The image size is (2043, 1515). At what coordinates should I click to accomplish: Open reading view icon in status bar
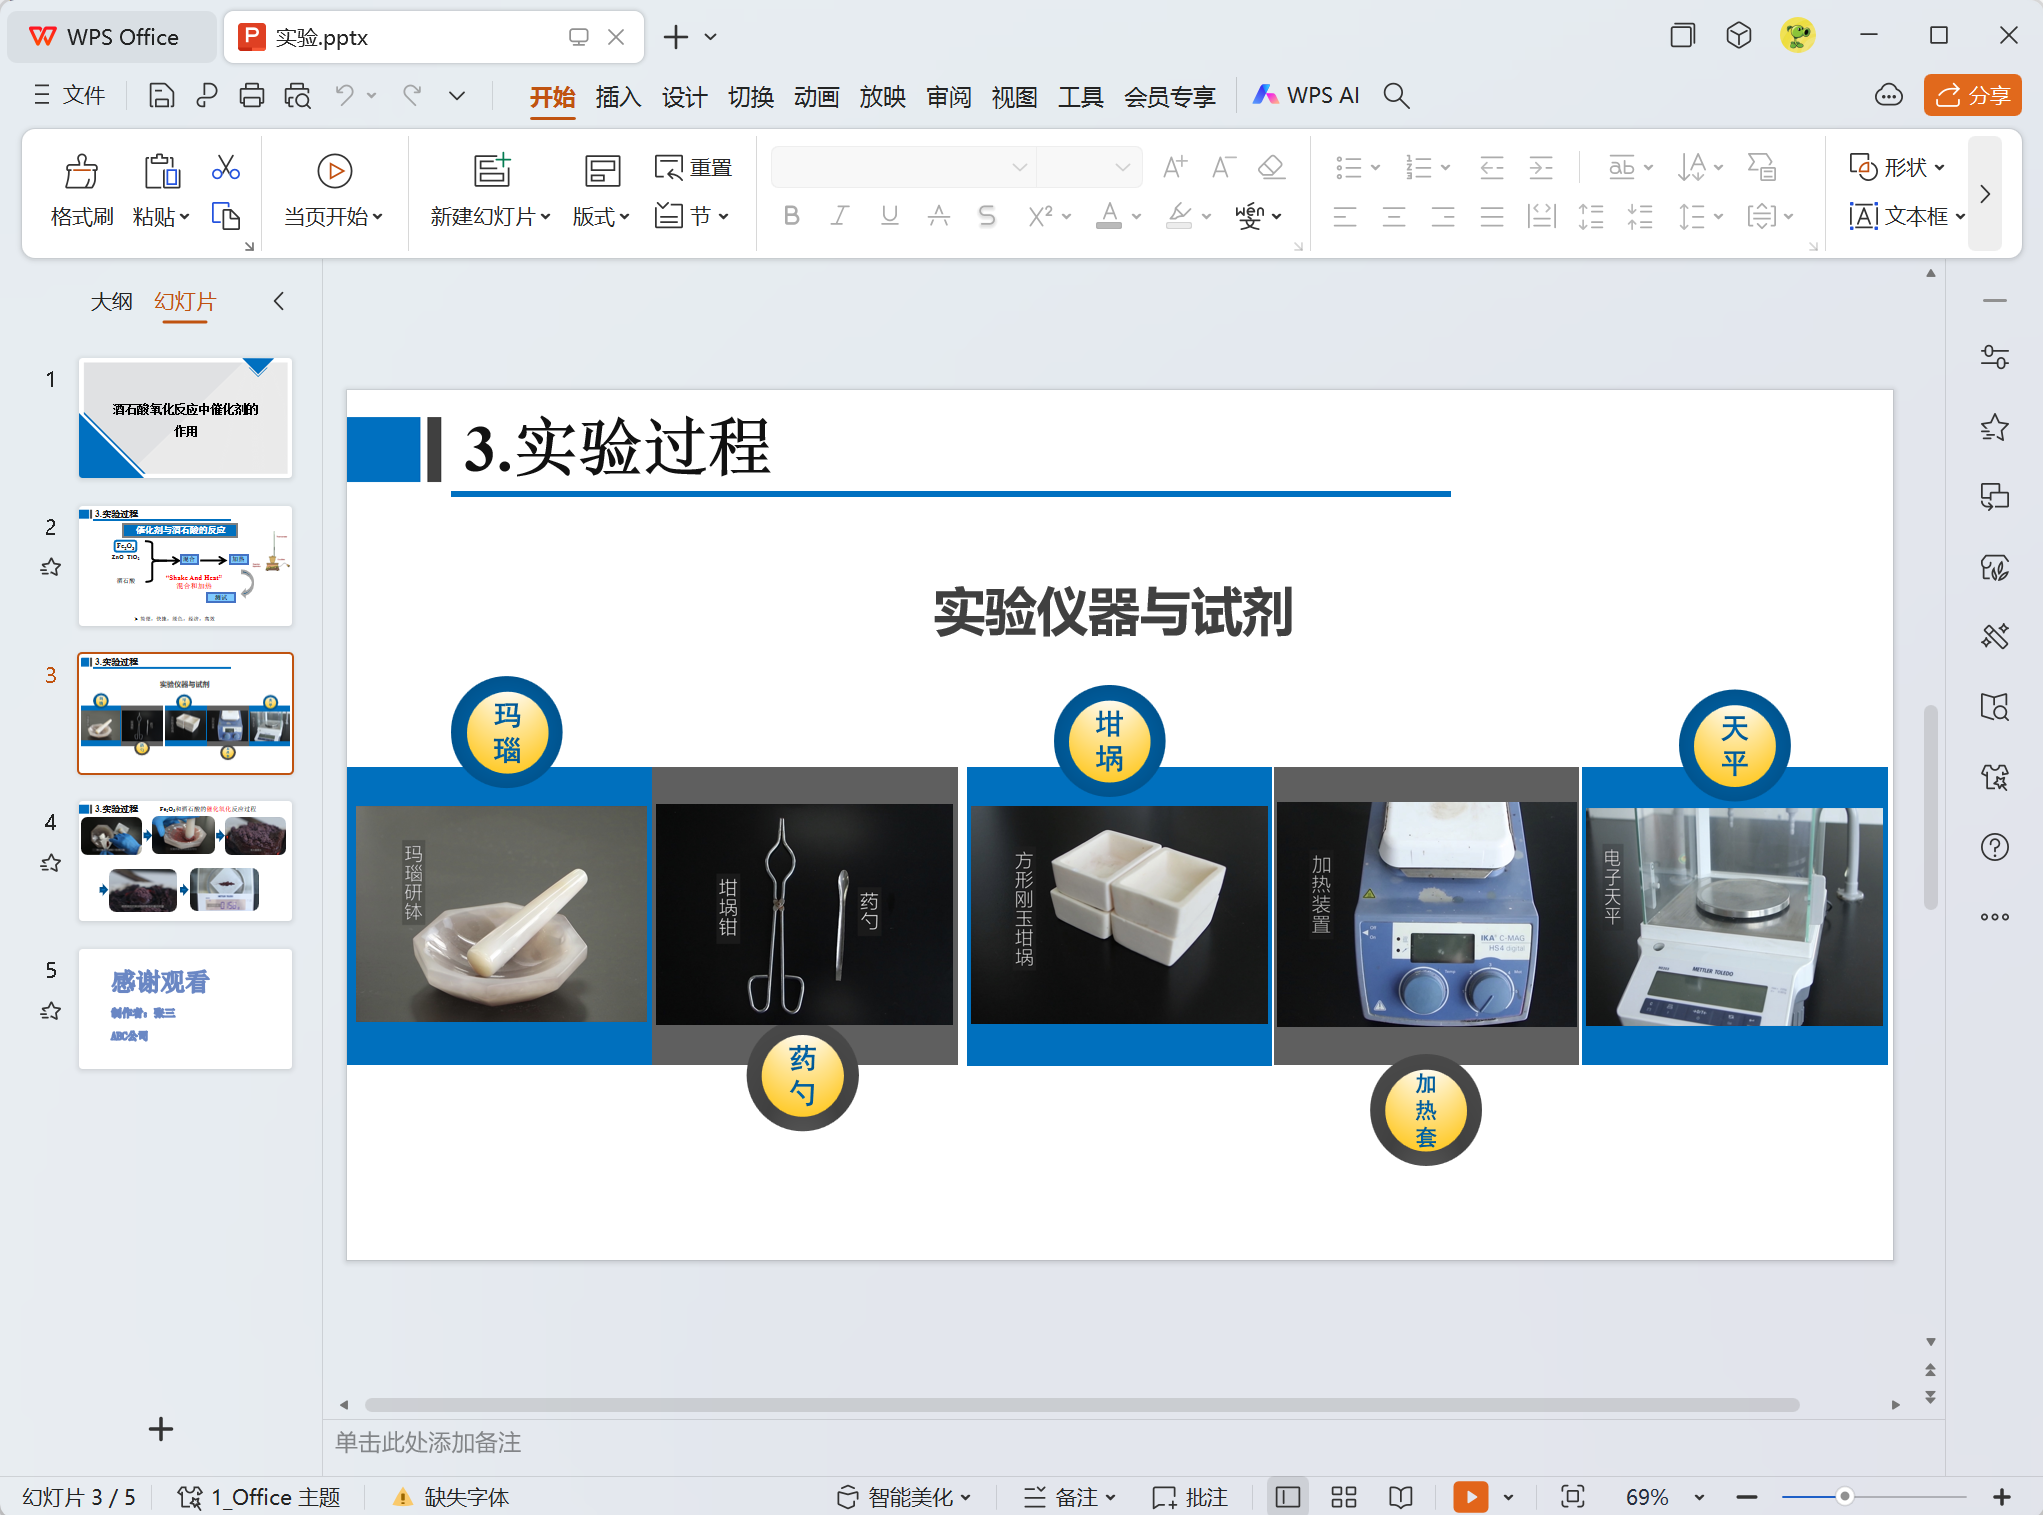pos(1399,1496)
